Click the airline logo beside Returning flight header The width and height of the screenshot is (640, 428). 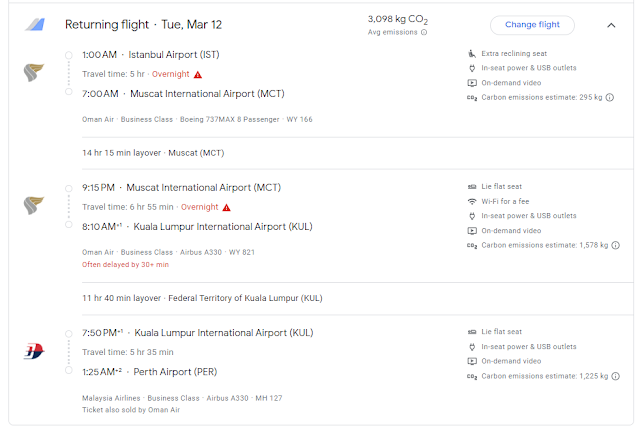[35, 24]
